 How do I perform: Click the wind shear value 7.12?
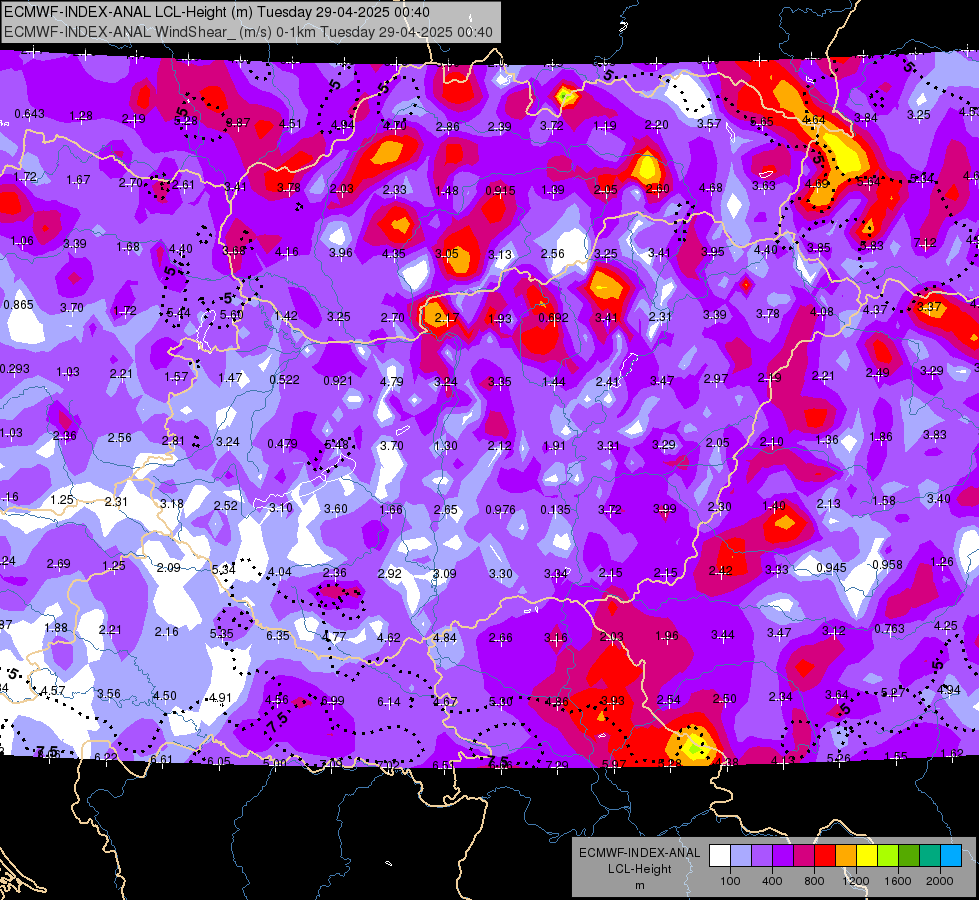[x=925, y=242]
